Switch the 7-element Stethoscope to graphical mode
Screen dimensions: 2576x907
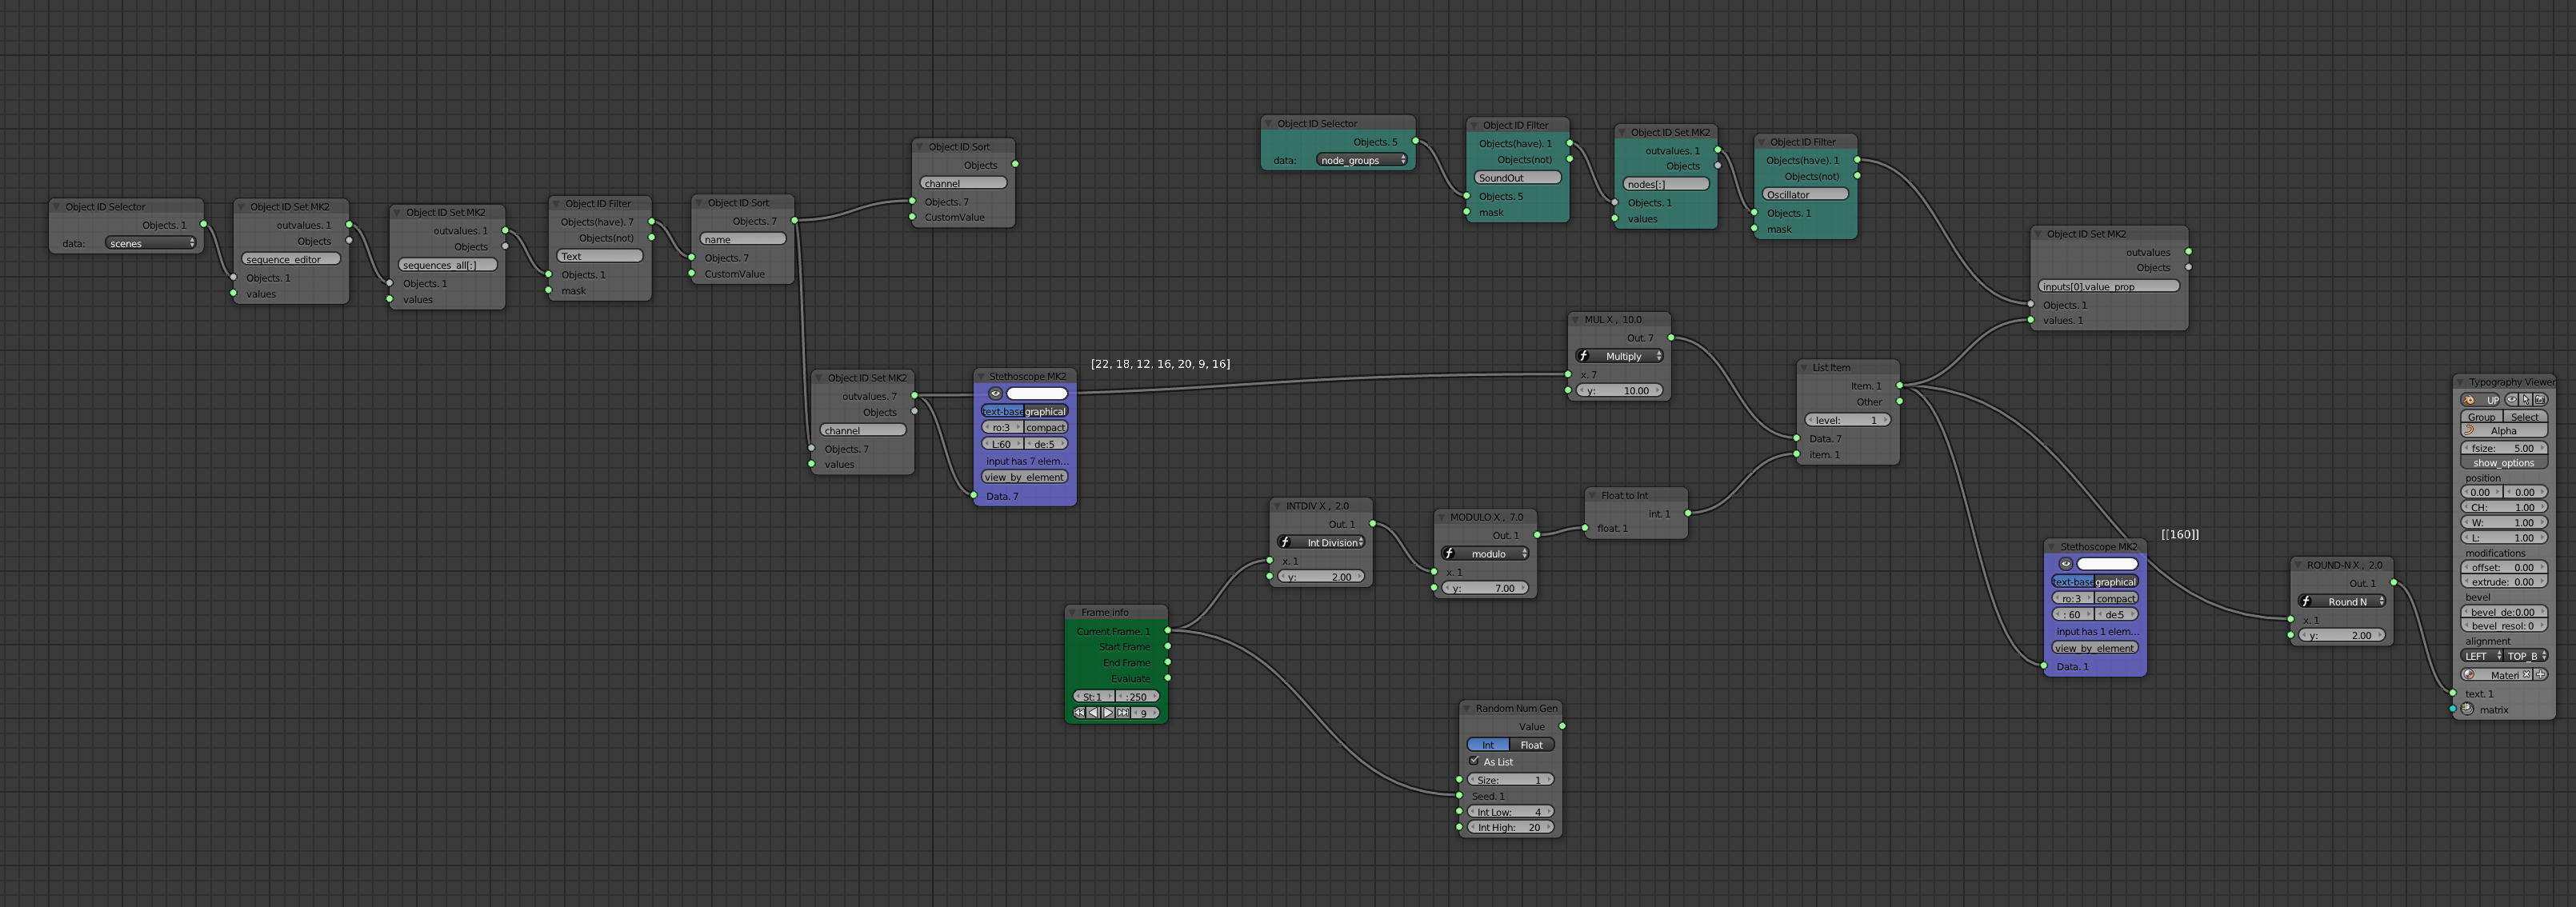tap(1046, 411)
